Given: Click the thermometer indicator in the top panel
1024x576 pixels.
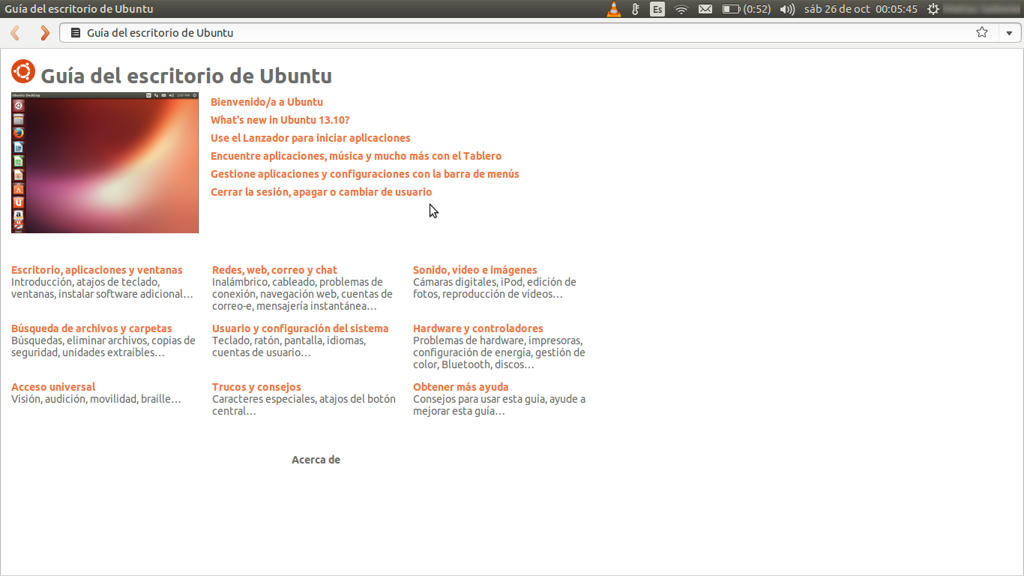Looking at the screenshot, I should click(x=635, y=9).
